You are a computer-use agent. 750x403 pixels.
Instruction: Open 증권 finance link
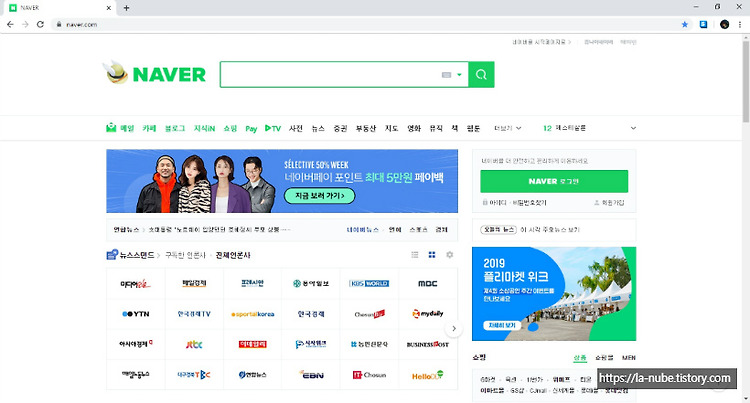tap(340, 128)
